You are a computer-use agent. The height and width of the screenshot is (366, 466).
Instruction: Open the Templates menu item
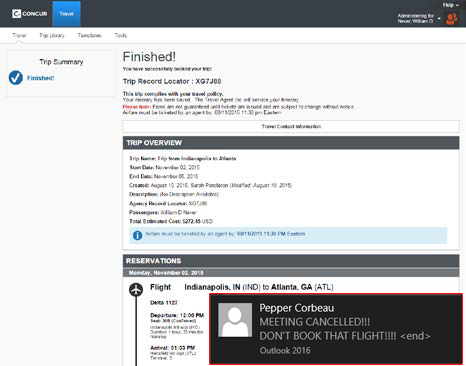click(89, 35)
